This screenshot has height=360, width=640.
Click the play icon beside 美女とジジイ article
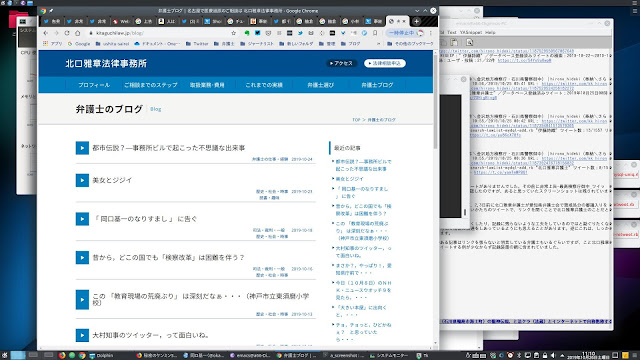click(x=82, y=180)
